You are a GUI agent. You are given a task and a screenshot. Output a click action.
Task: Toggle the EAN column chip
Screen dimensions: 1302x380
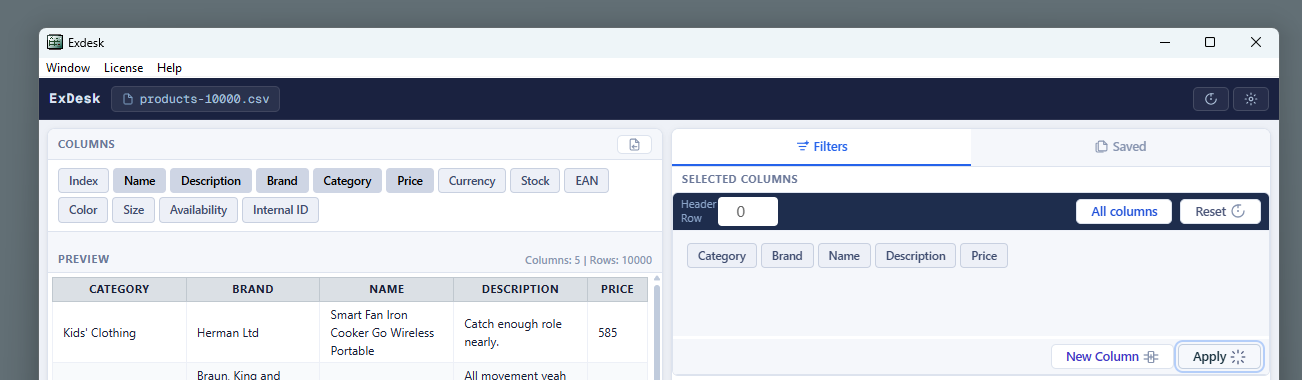click(x=586, y=181)
